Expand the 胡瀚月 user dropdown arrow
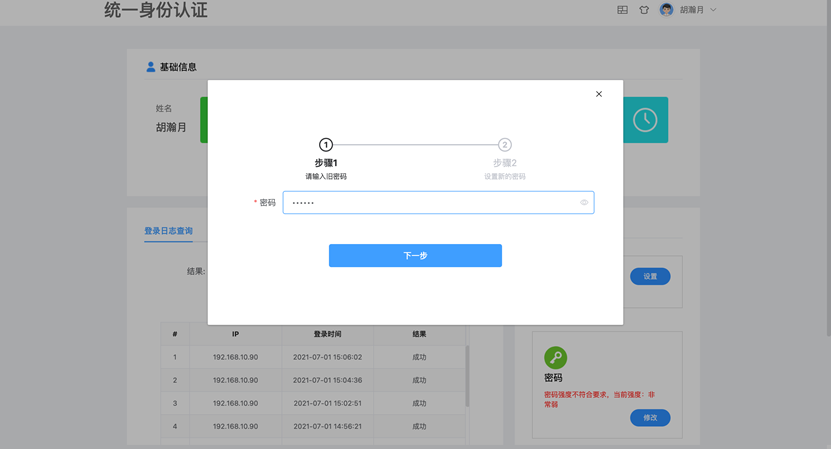Screen dimensions: 831x449 pyautogui.click(x=713, y=10)
